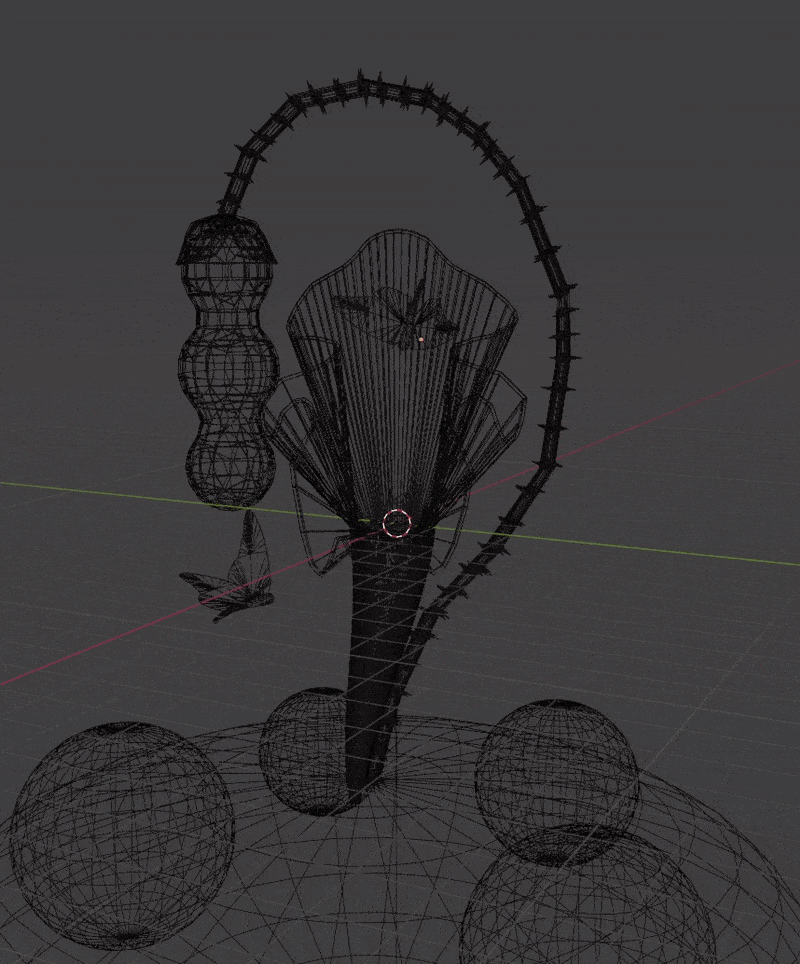Click the 3D cursor ring at flower base

click(397, 523)
